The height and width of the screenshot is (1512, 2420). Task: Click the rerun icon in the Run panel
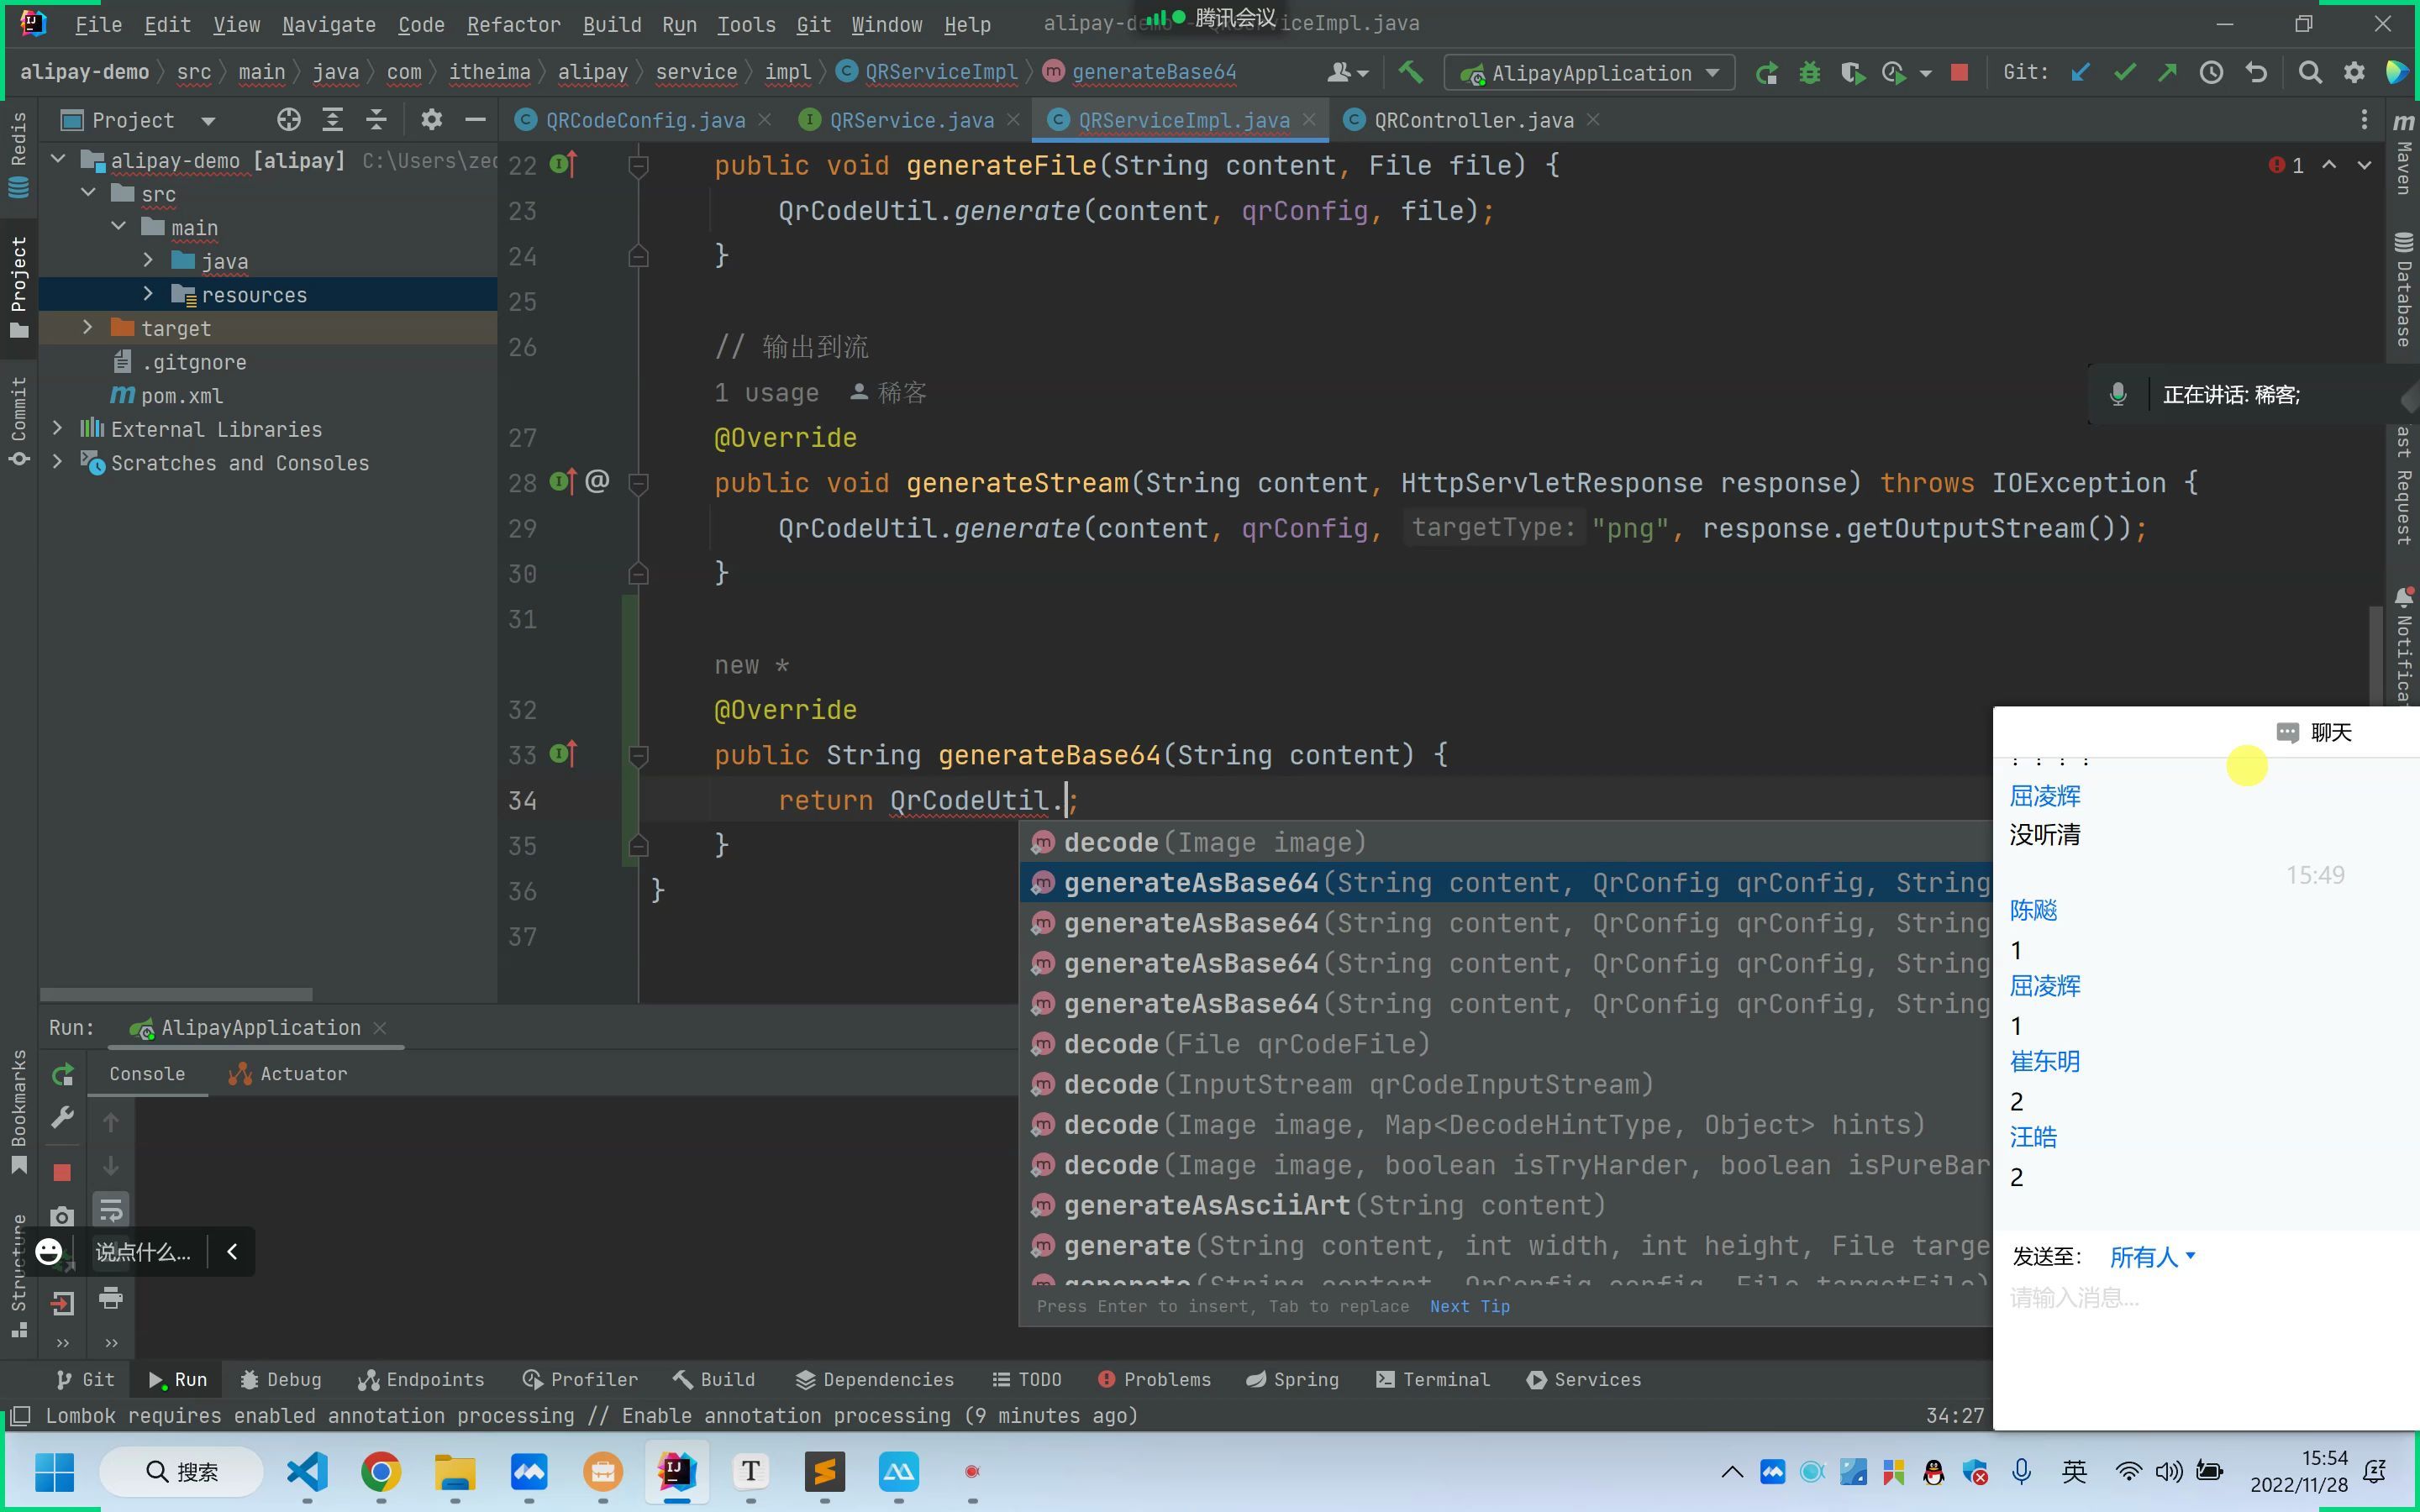tap(62, 1074)
